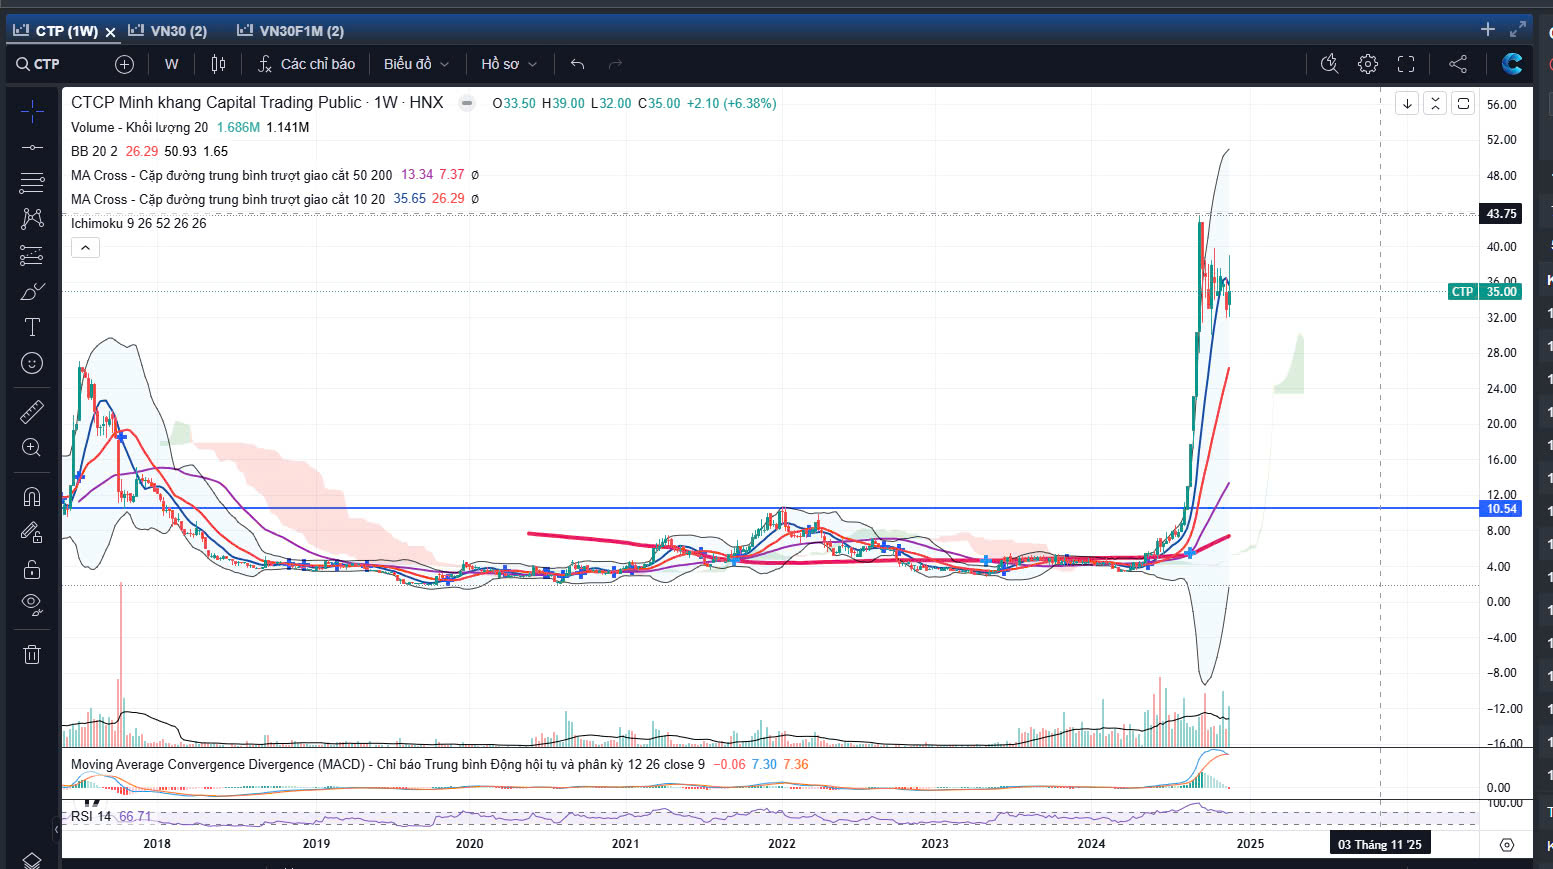
Task: Open time axis settings gear icon
Action: [x=1507, y=845]
